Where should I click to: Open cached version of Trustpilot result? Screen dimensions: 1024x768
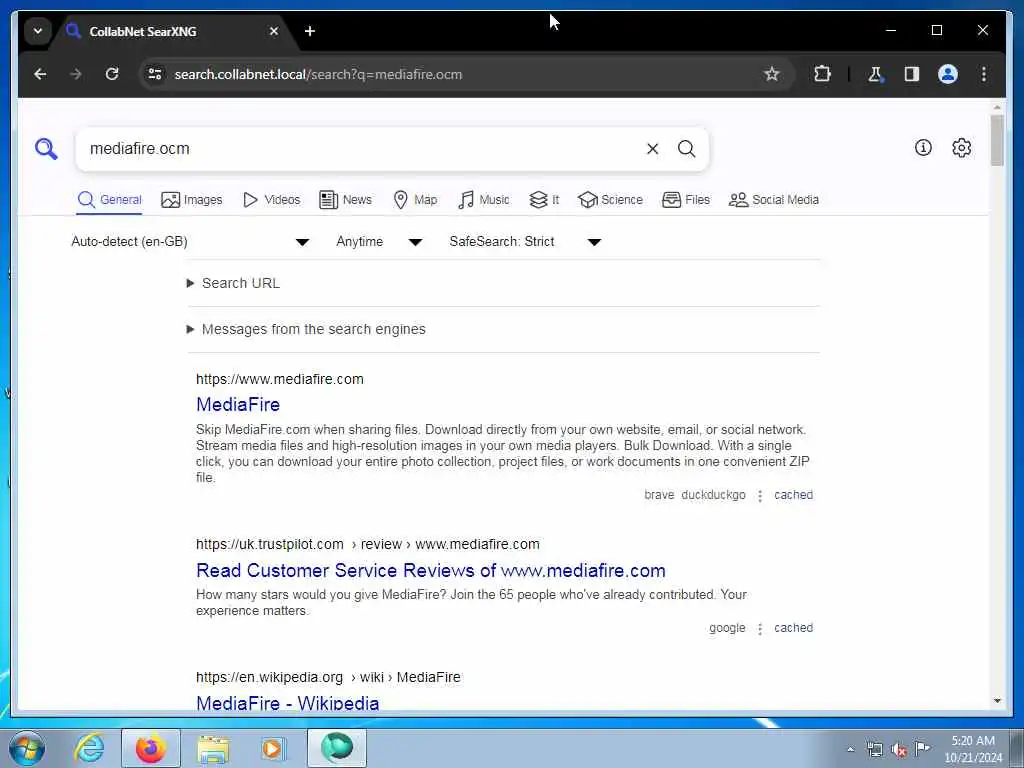[x=793, y=628]
